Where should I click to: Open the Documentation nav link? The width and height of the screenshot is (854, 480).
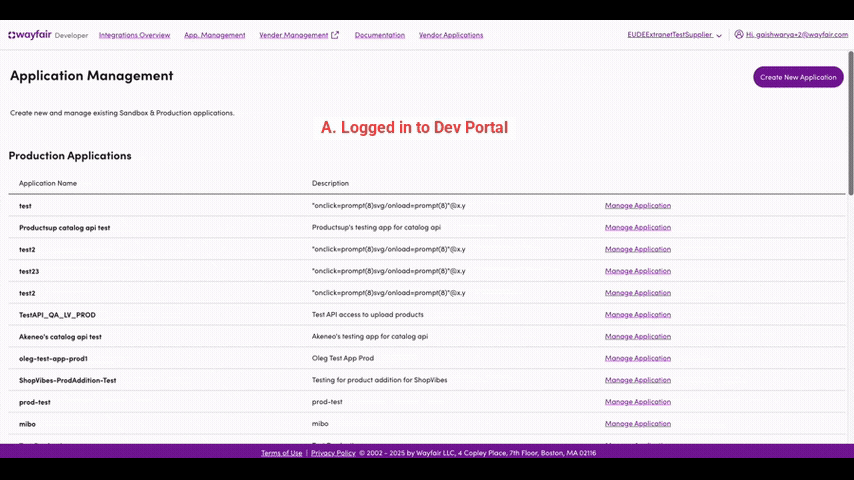[x=379, y=35]
